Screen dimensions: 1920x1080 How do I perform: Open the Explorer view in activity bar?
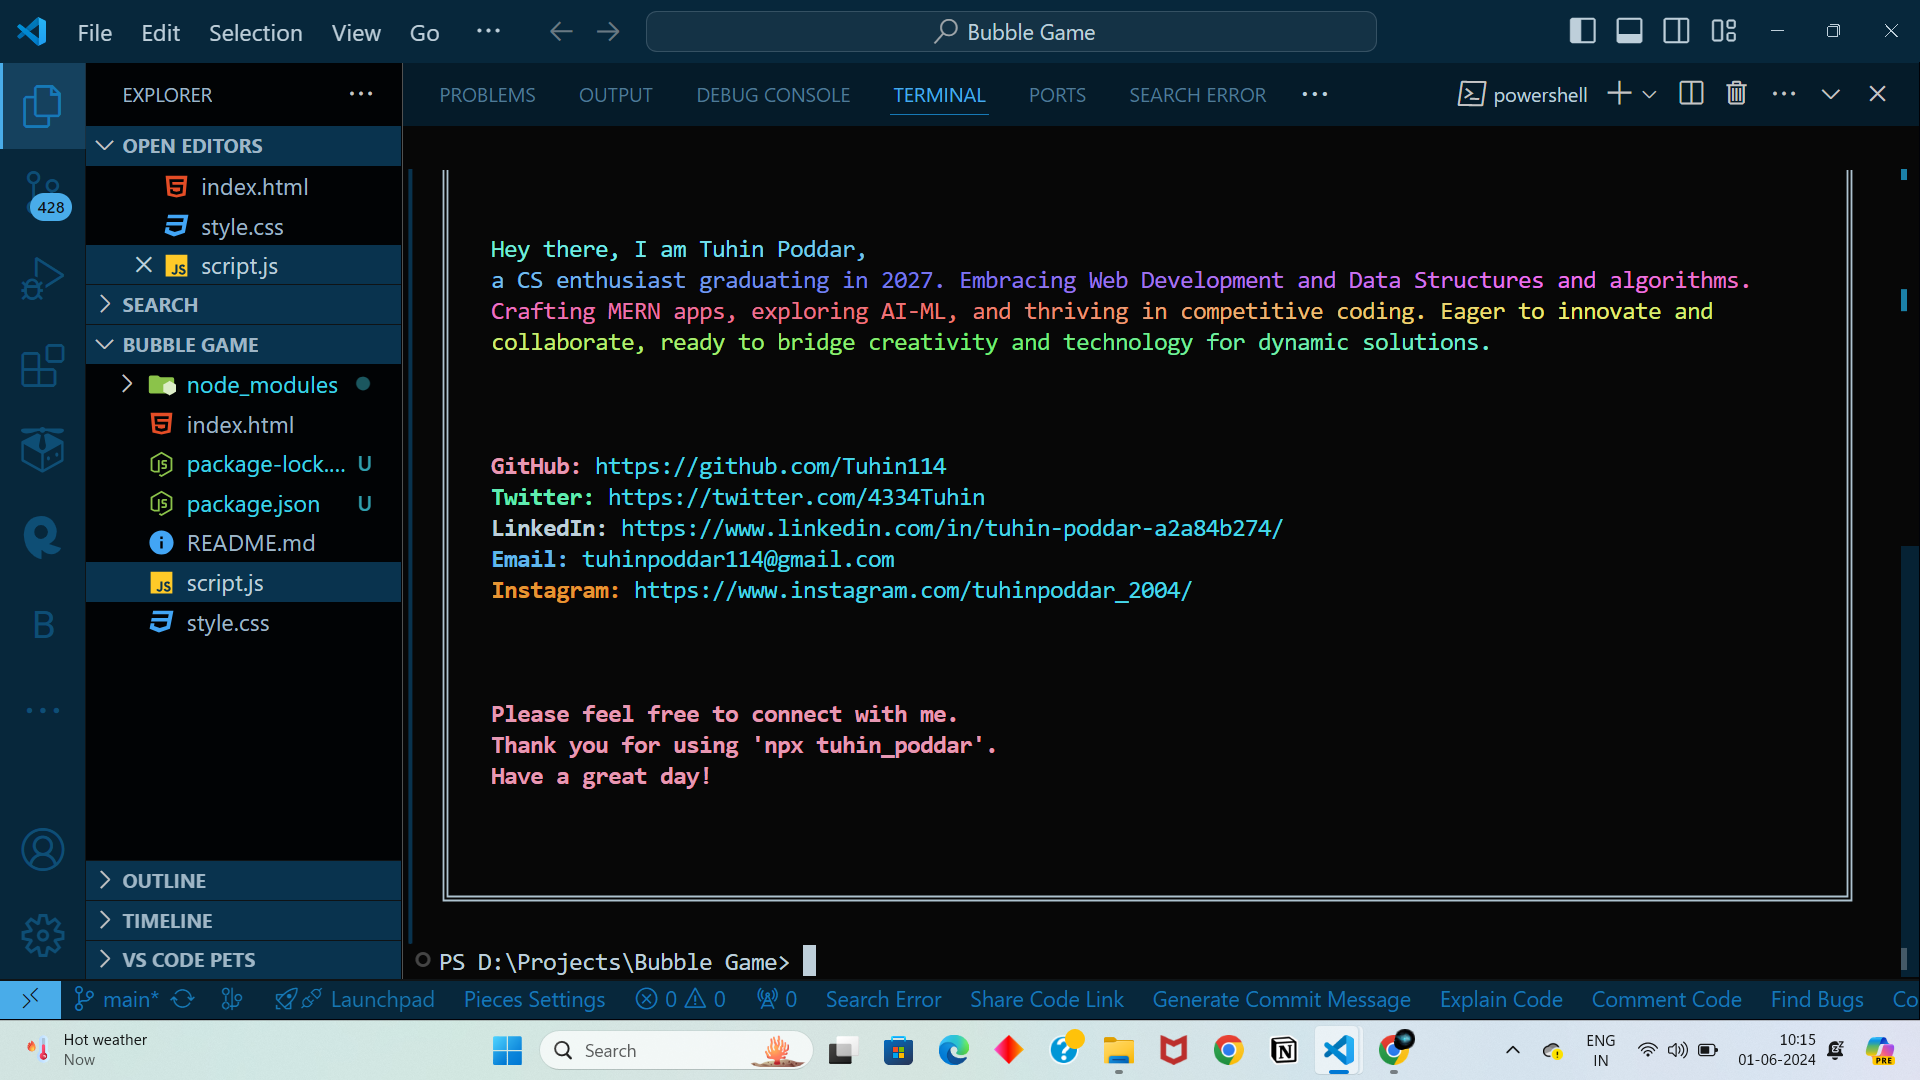(x=42, y=106)
